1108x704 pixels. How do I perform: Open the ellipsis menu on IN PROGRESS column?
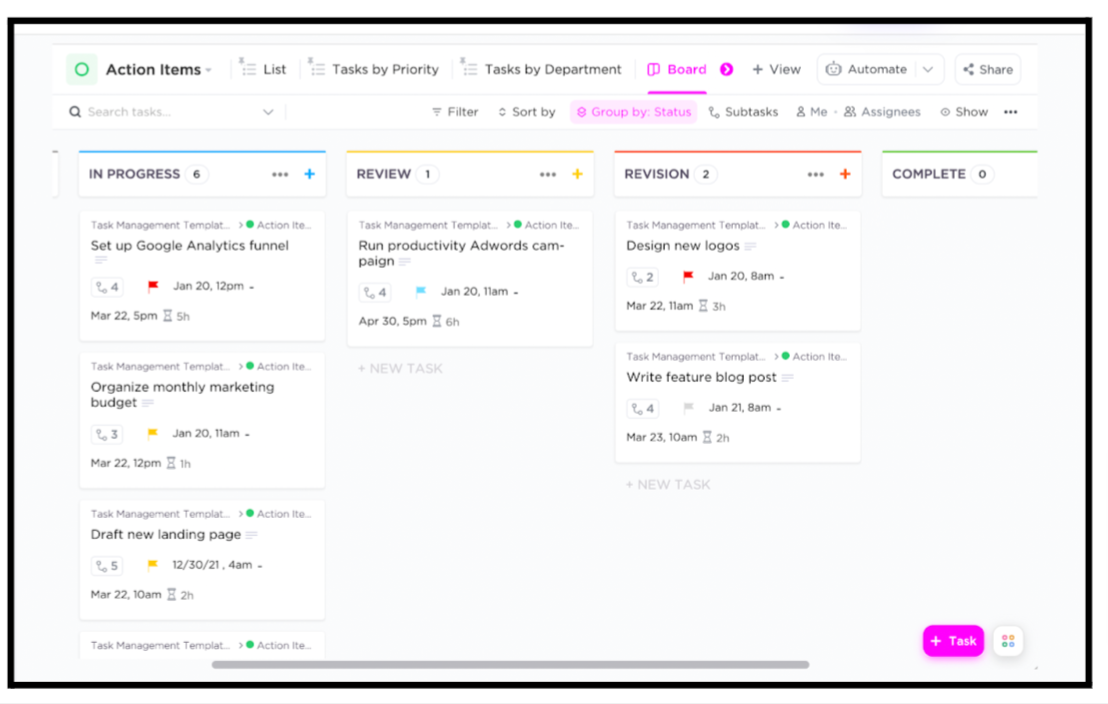[x=281, y=173]
